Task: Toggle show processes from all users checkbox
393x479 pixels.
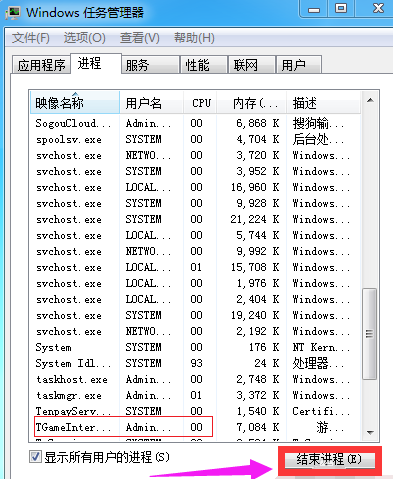Action: 35,457
